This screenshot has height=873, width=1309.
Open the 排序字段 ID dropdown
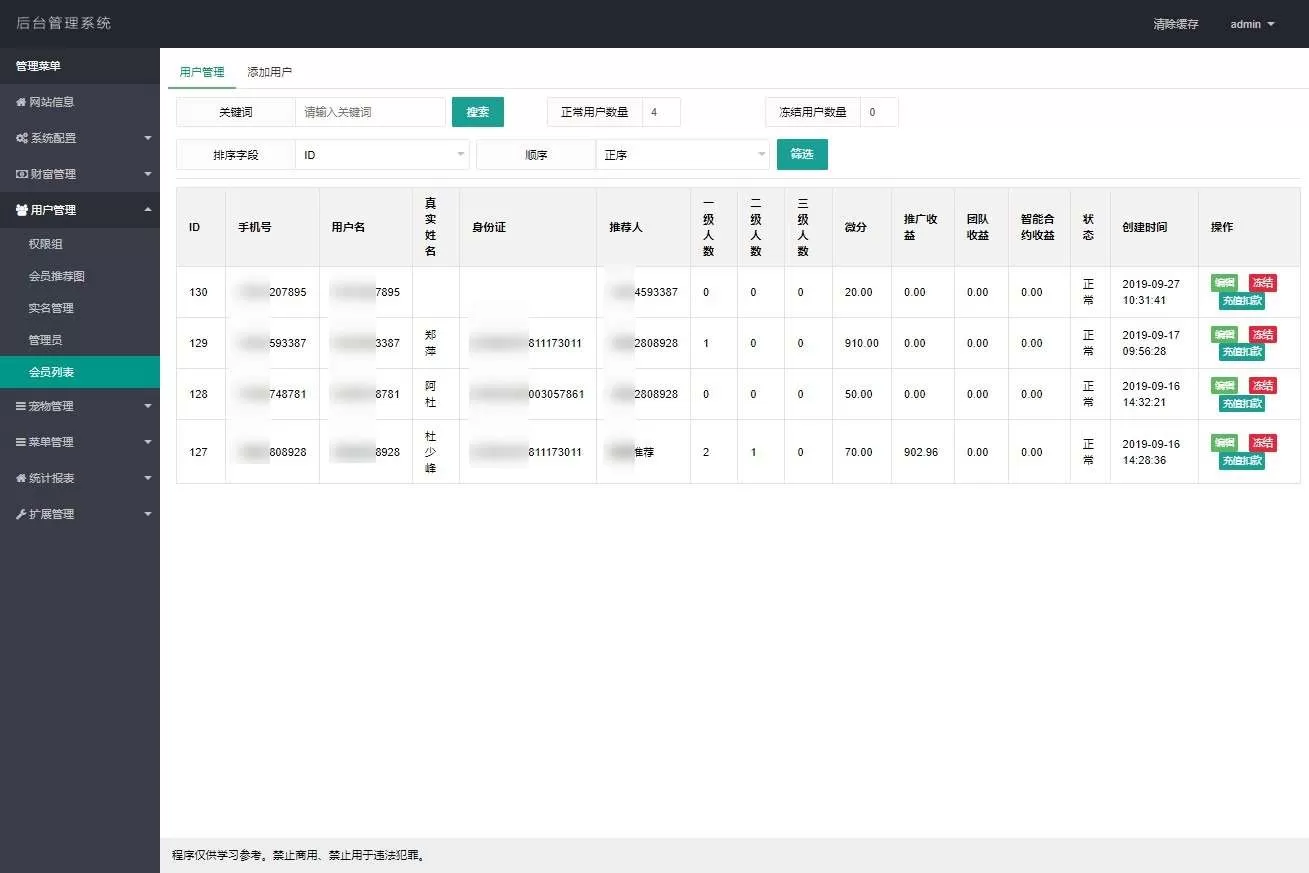point(382,155)
